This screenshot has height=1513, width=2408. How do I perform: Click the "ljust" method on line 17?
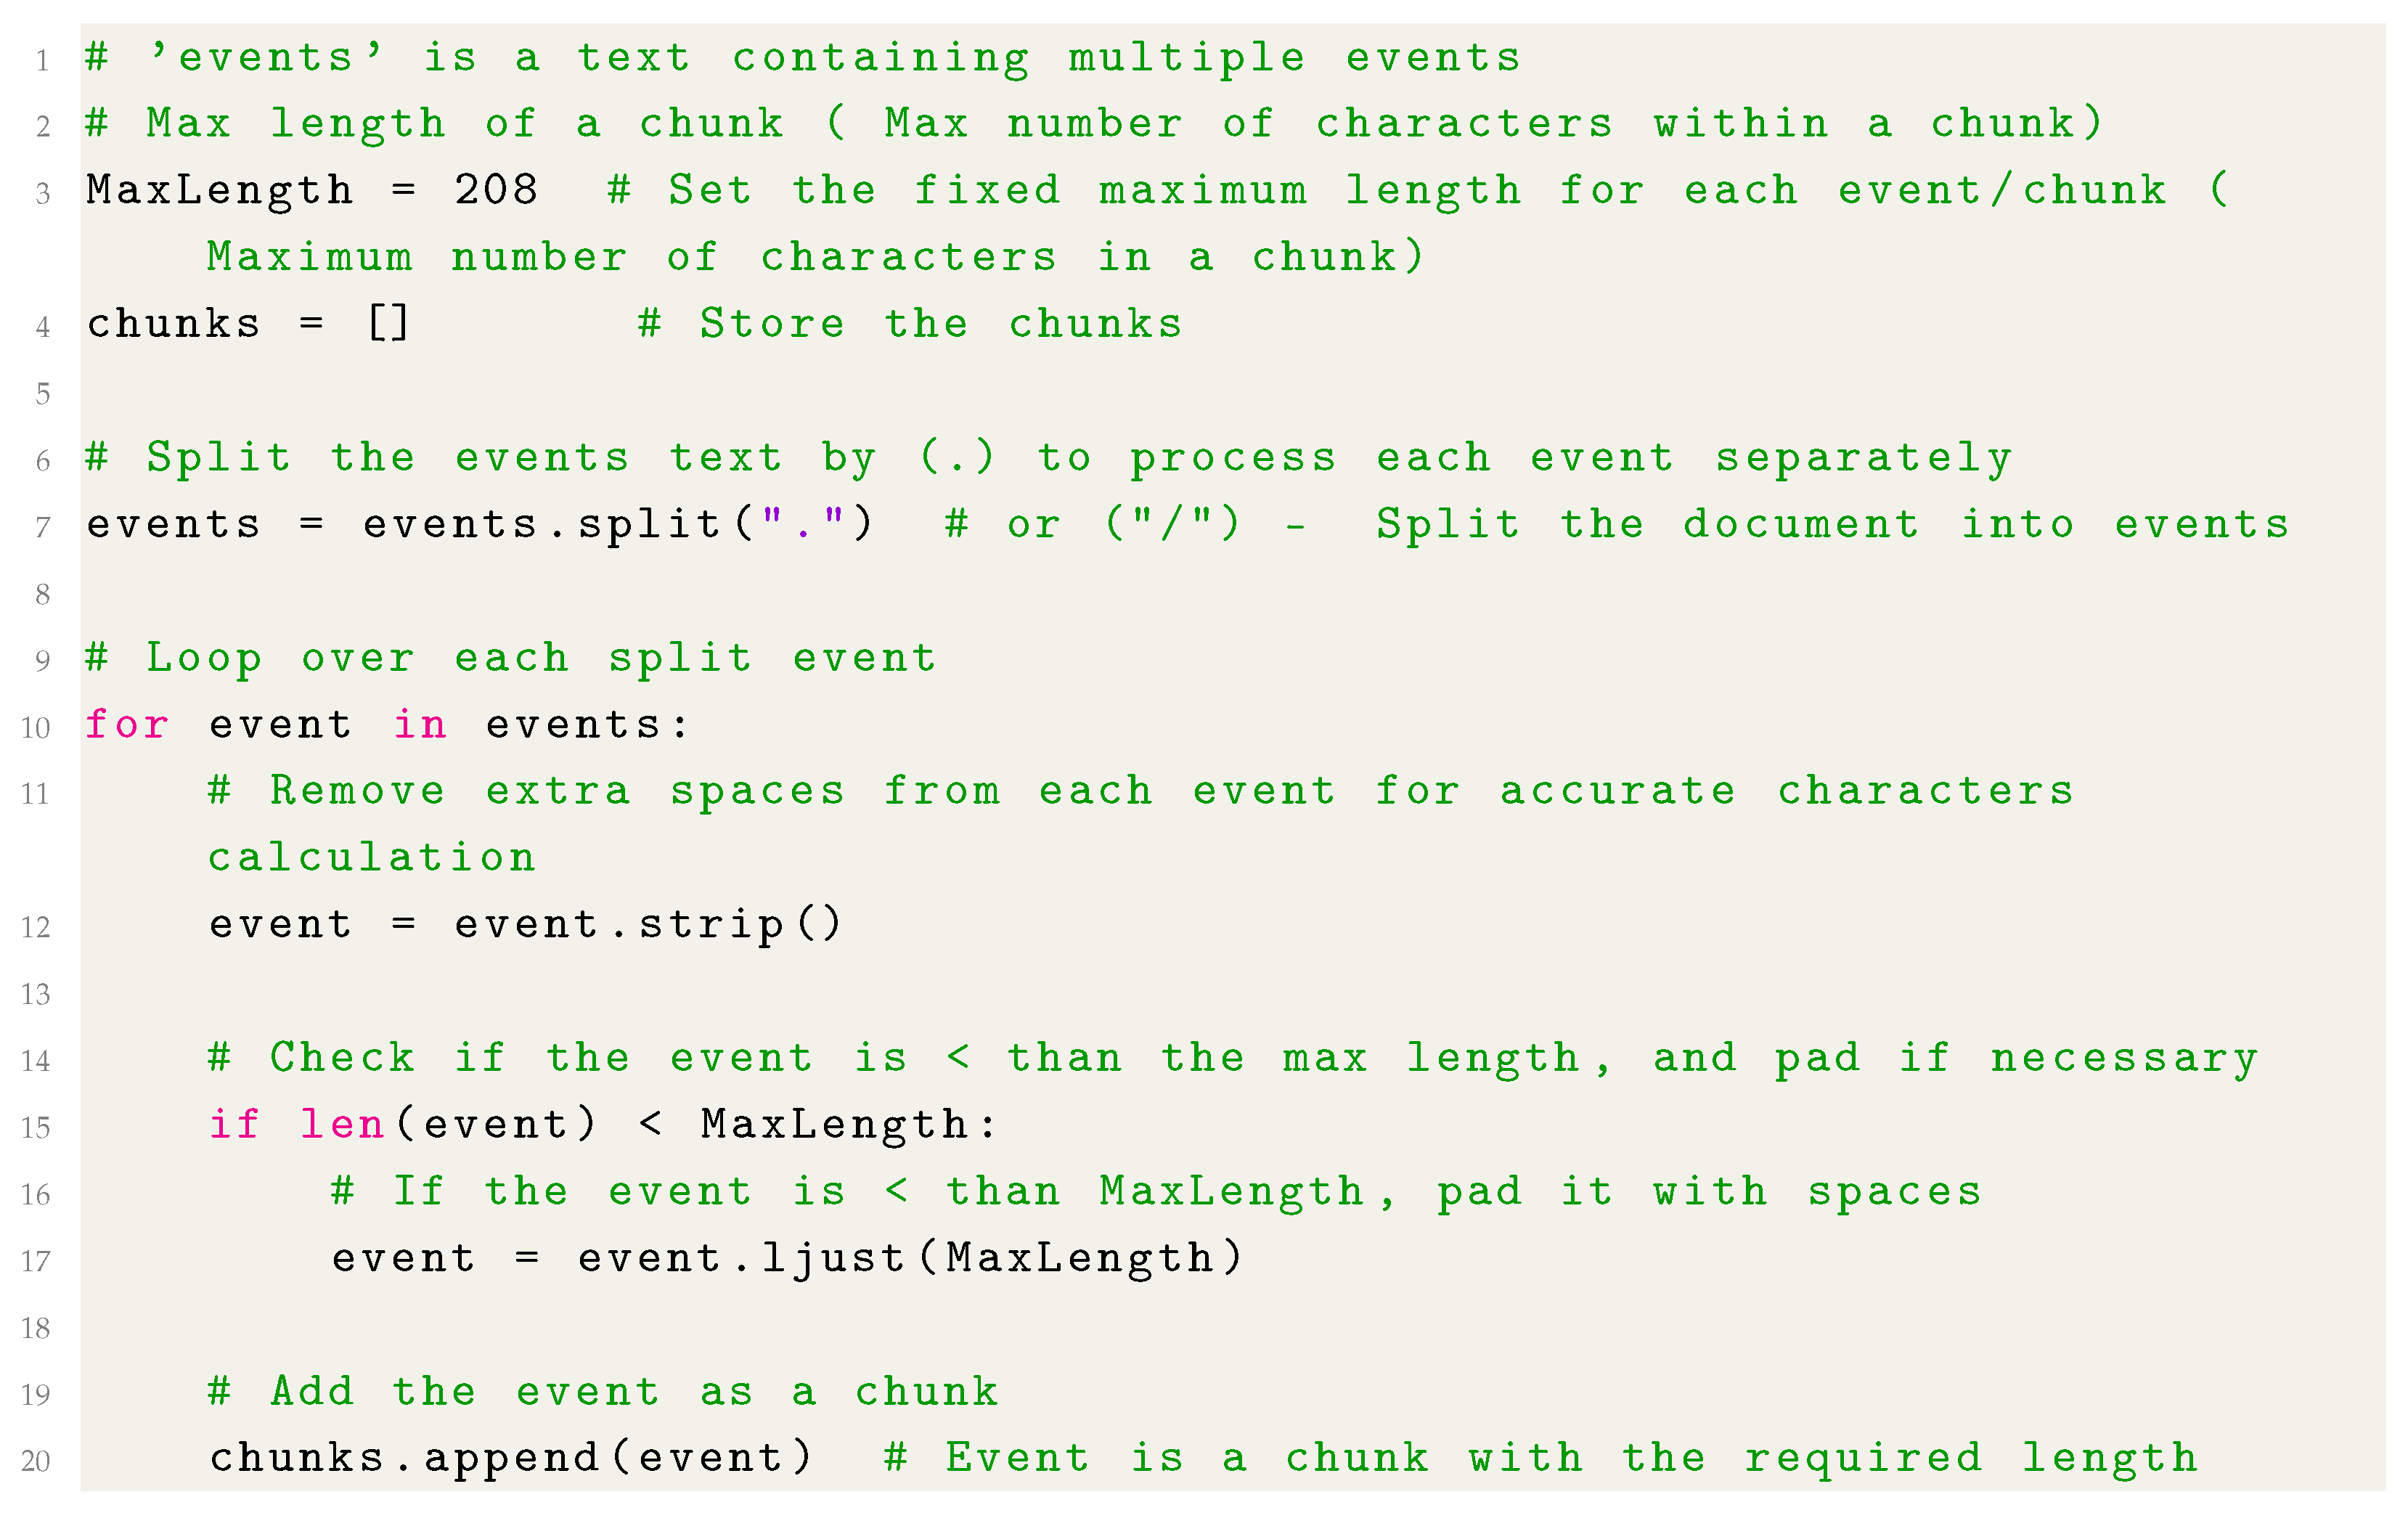833,1258
